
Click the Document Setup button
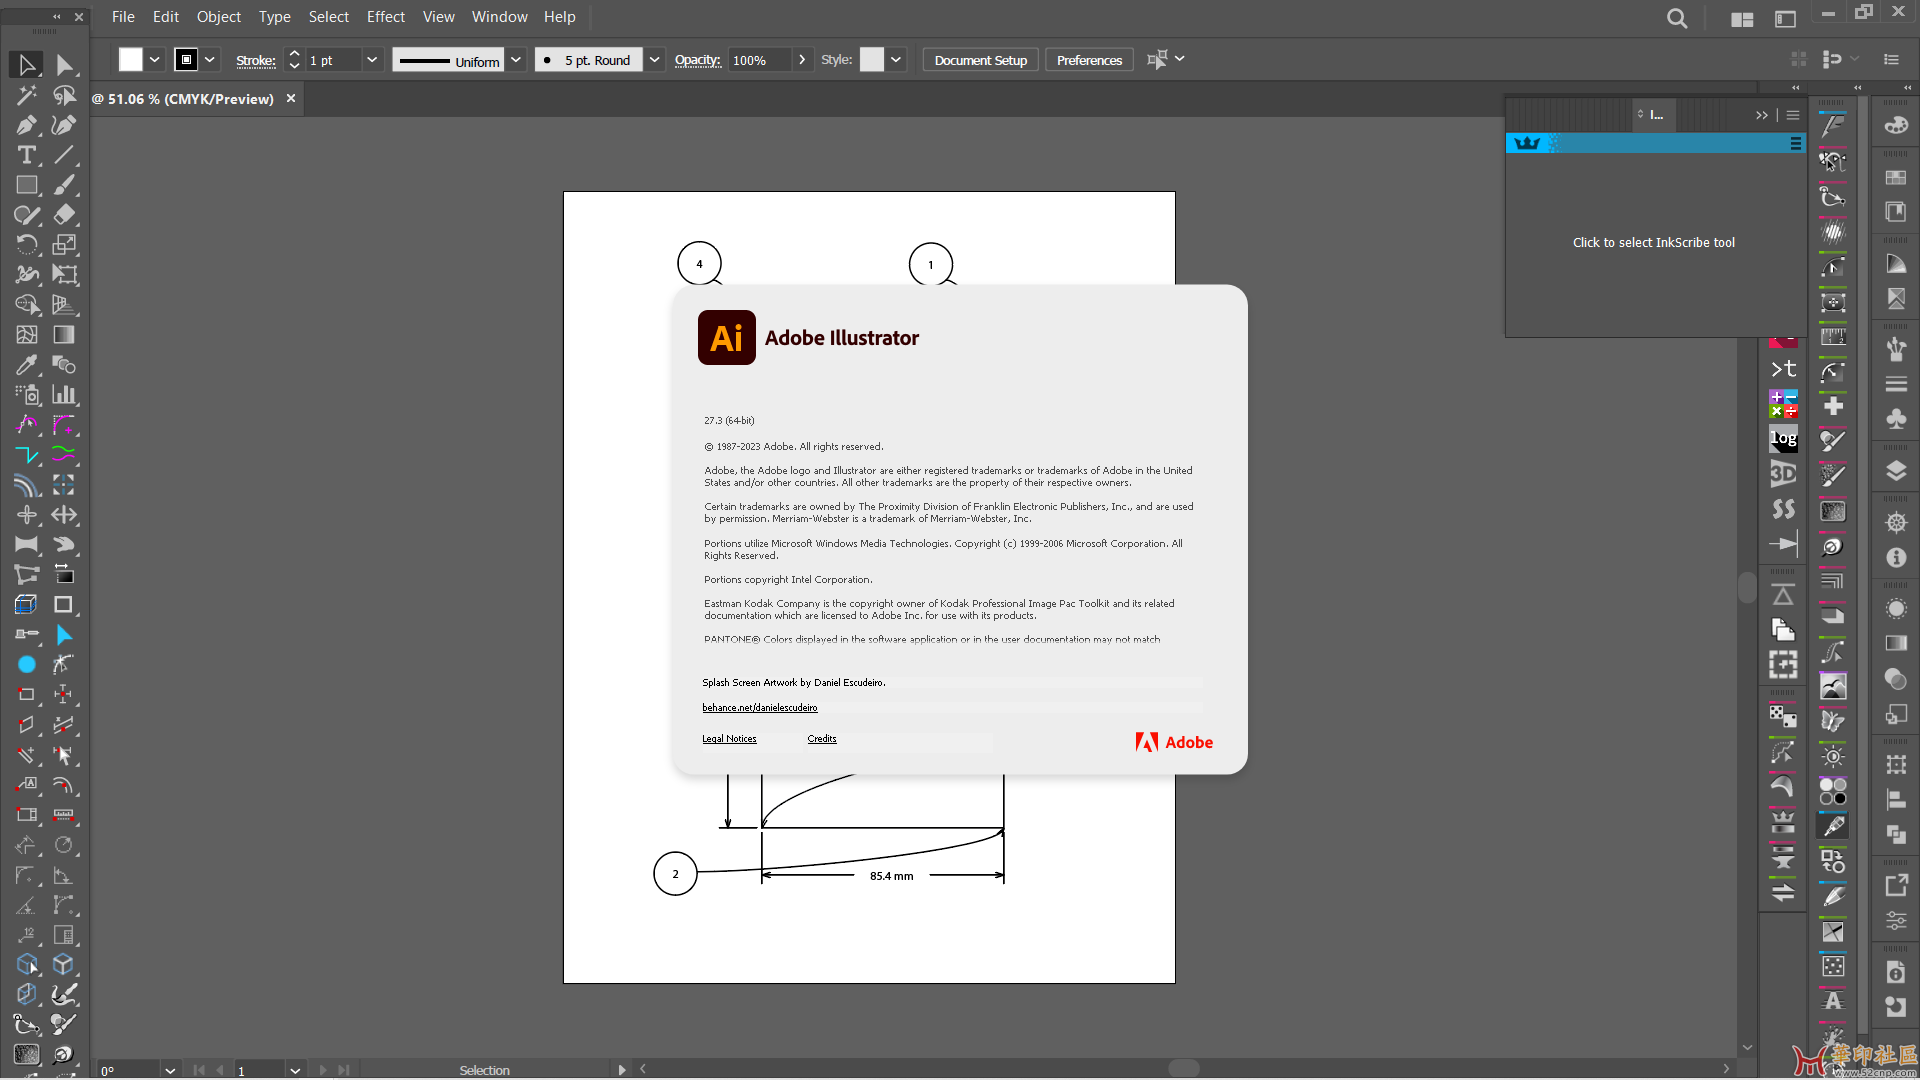point(980,60)
